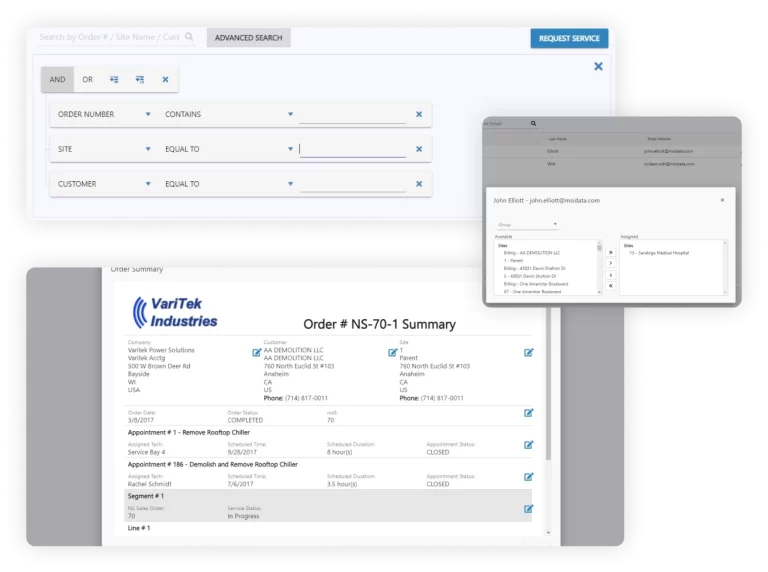Open the ORDER NUMBER field dropdown
Viewport: 768px width, 572px height.
(x=148, y=114)
